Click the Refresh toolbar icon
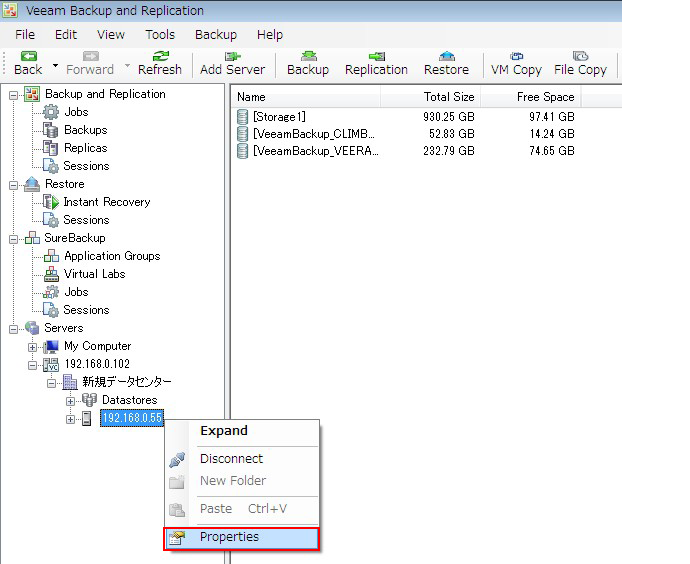The height and width of the screenshot is (564, 690). 161,56
